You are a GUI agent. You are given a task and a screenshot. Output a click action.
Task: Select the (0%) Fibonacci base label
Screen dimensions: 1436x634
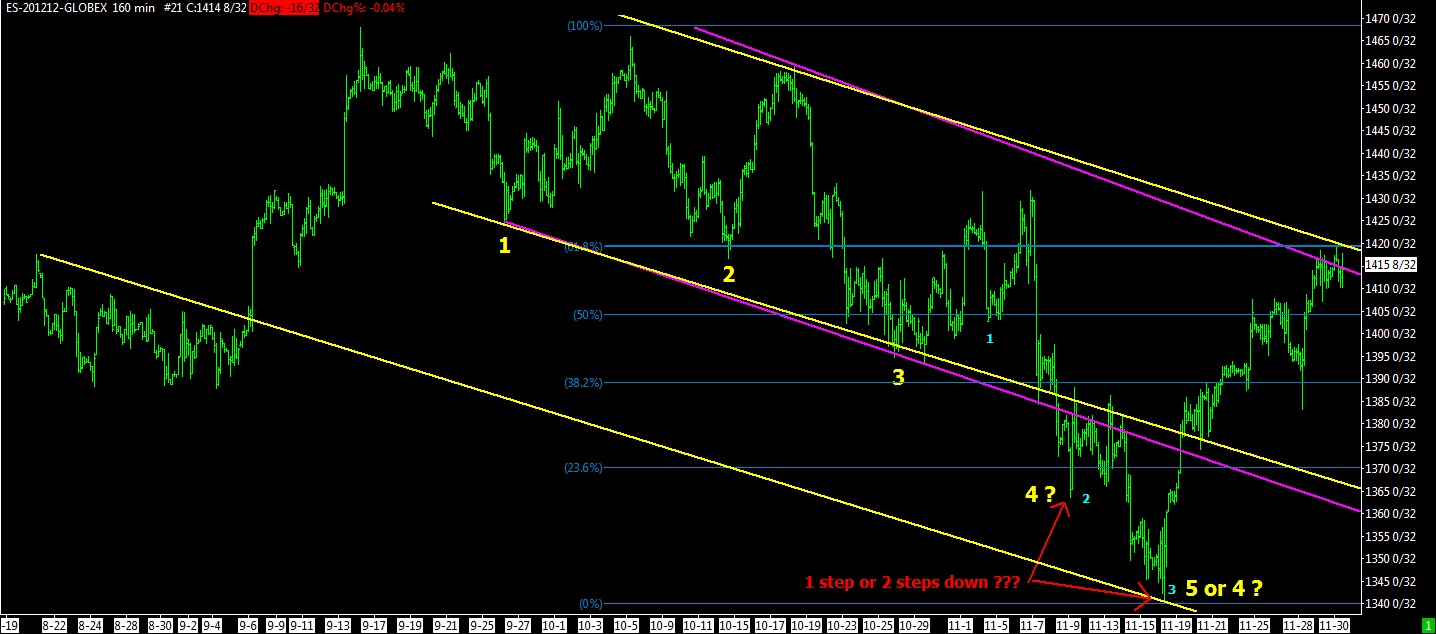pos(590,603)
